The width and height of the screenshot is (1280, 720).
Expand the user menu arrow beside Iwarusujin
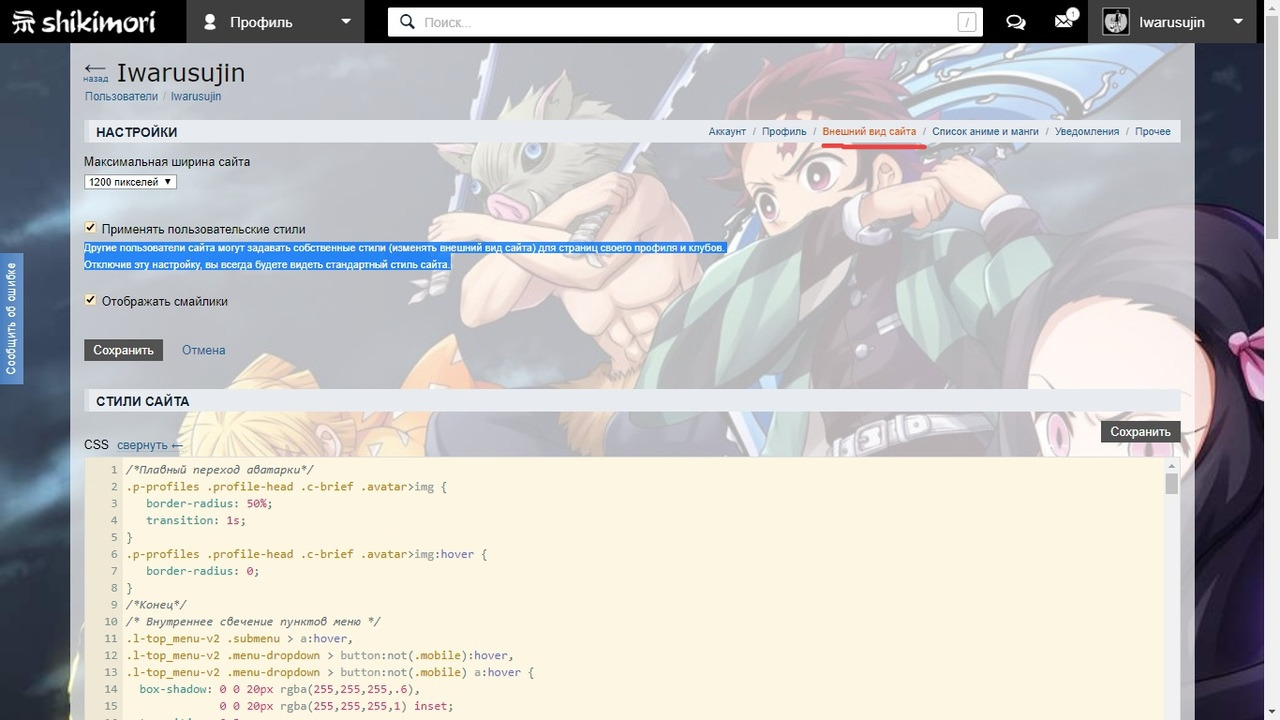click(1238, 22)
